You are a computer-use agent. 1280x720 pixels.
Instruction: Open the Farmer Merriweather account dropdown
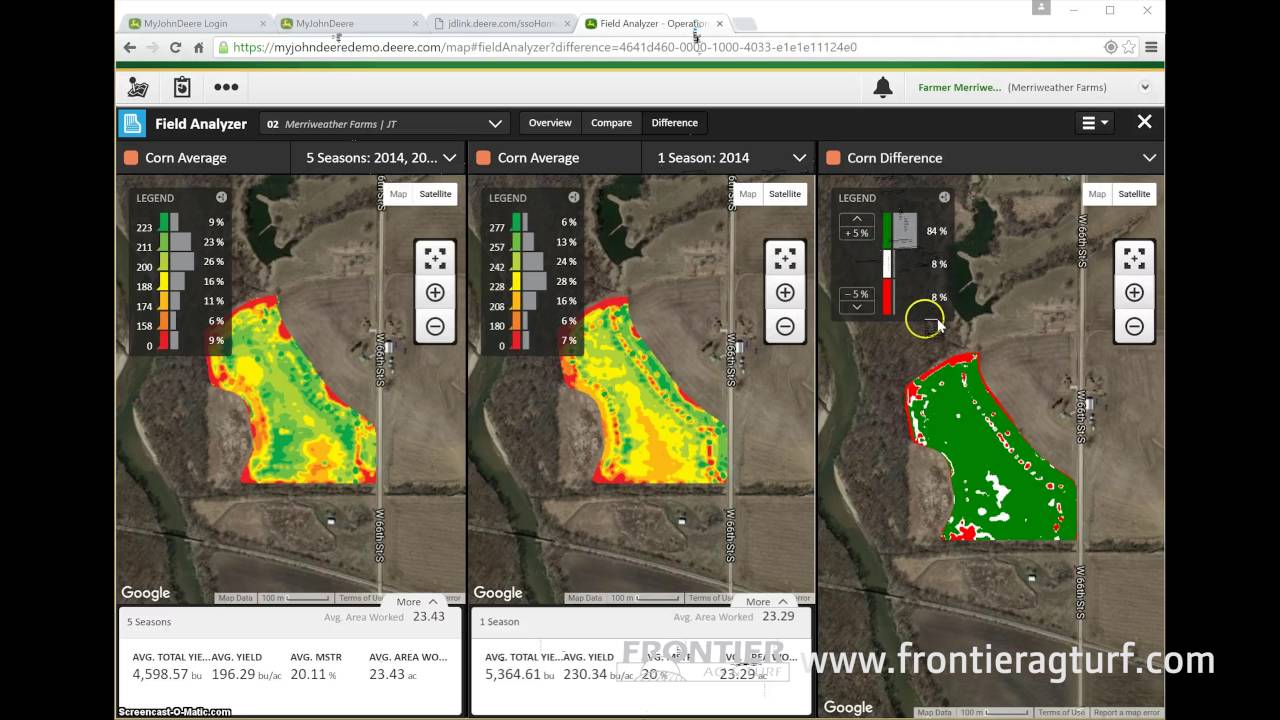(x=1145, y=87)
